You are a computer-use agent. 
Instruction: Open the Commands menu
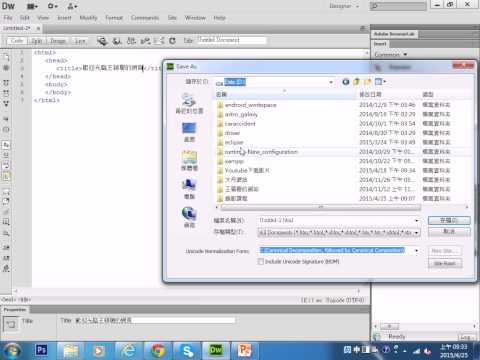[145, 18]
